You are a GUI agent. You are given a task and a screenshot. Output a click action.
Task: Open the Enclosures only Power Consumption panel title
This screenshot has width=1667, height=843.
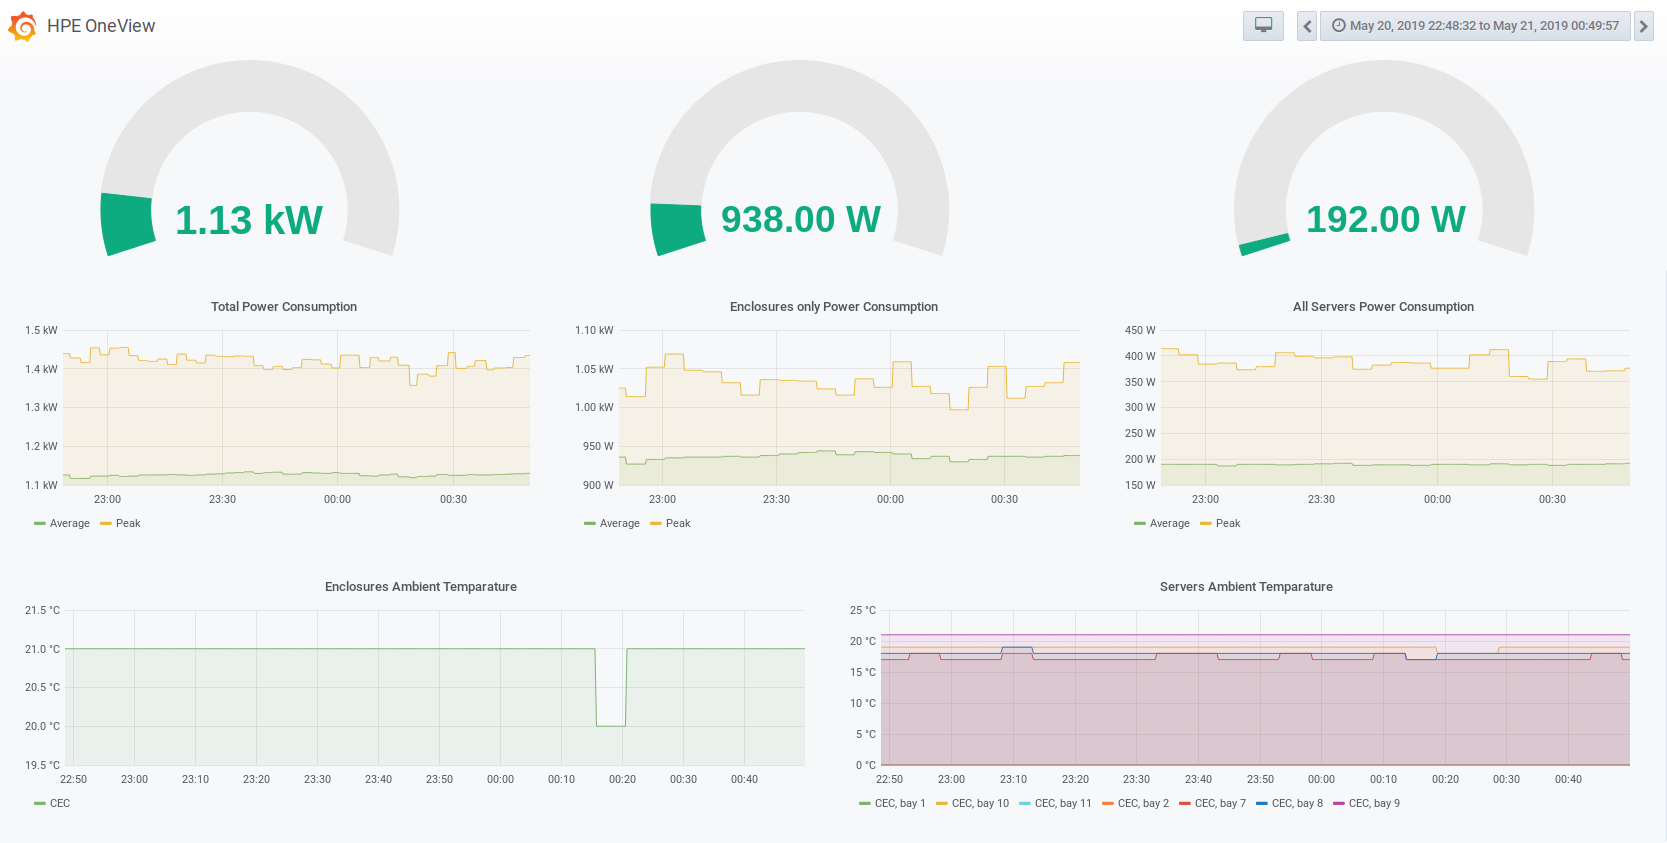tap(834, 307)
